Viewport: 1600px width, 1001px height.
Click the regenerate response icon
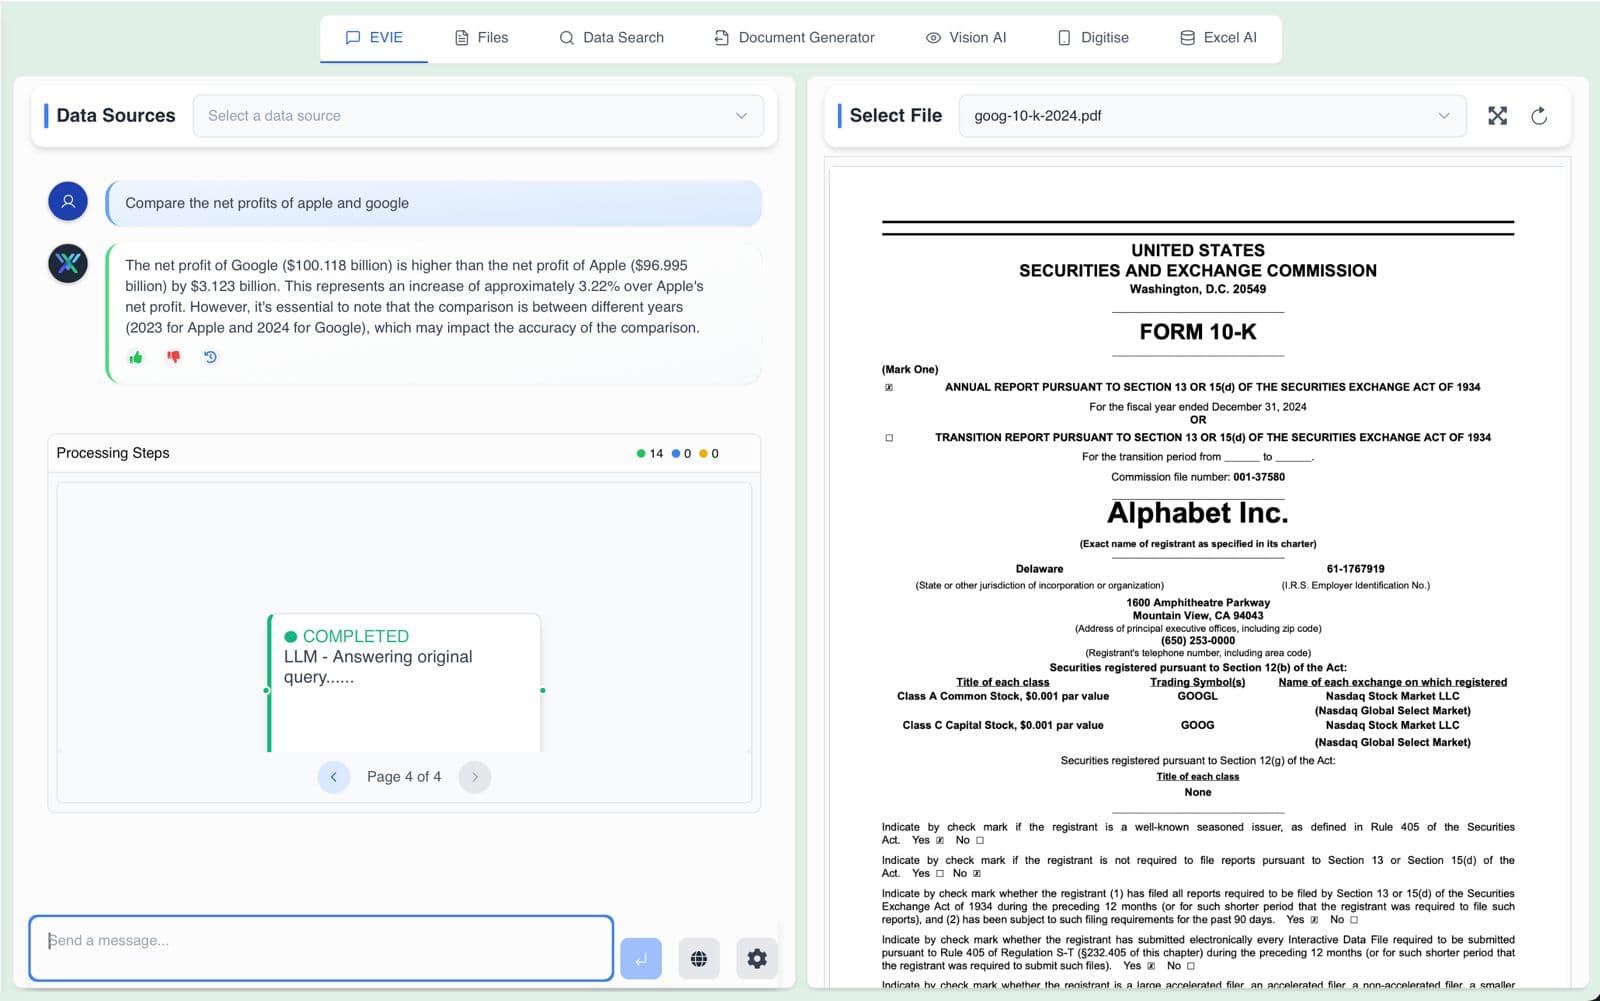coord(210,357)
